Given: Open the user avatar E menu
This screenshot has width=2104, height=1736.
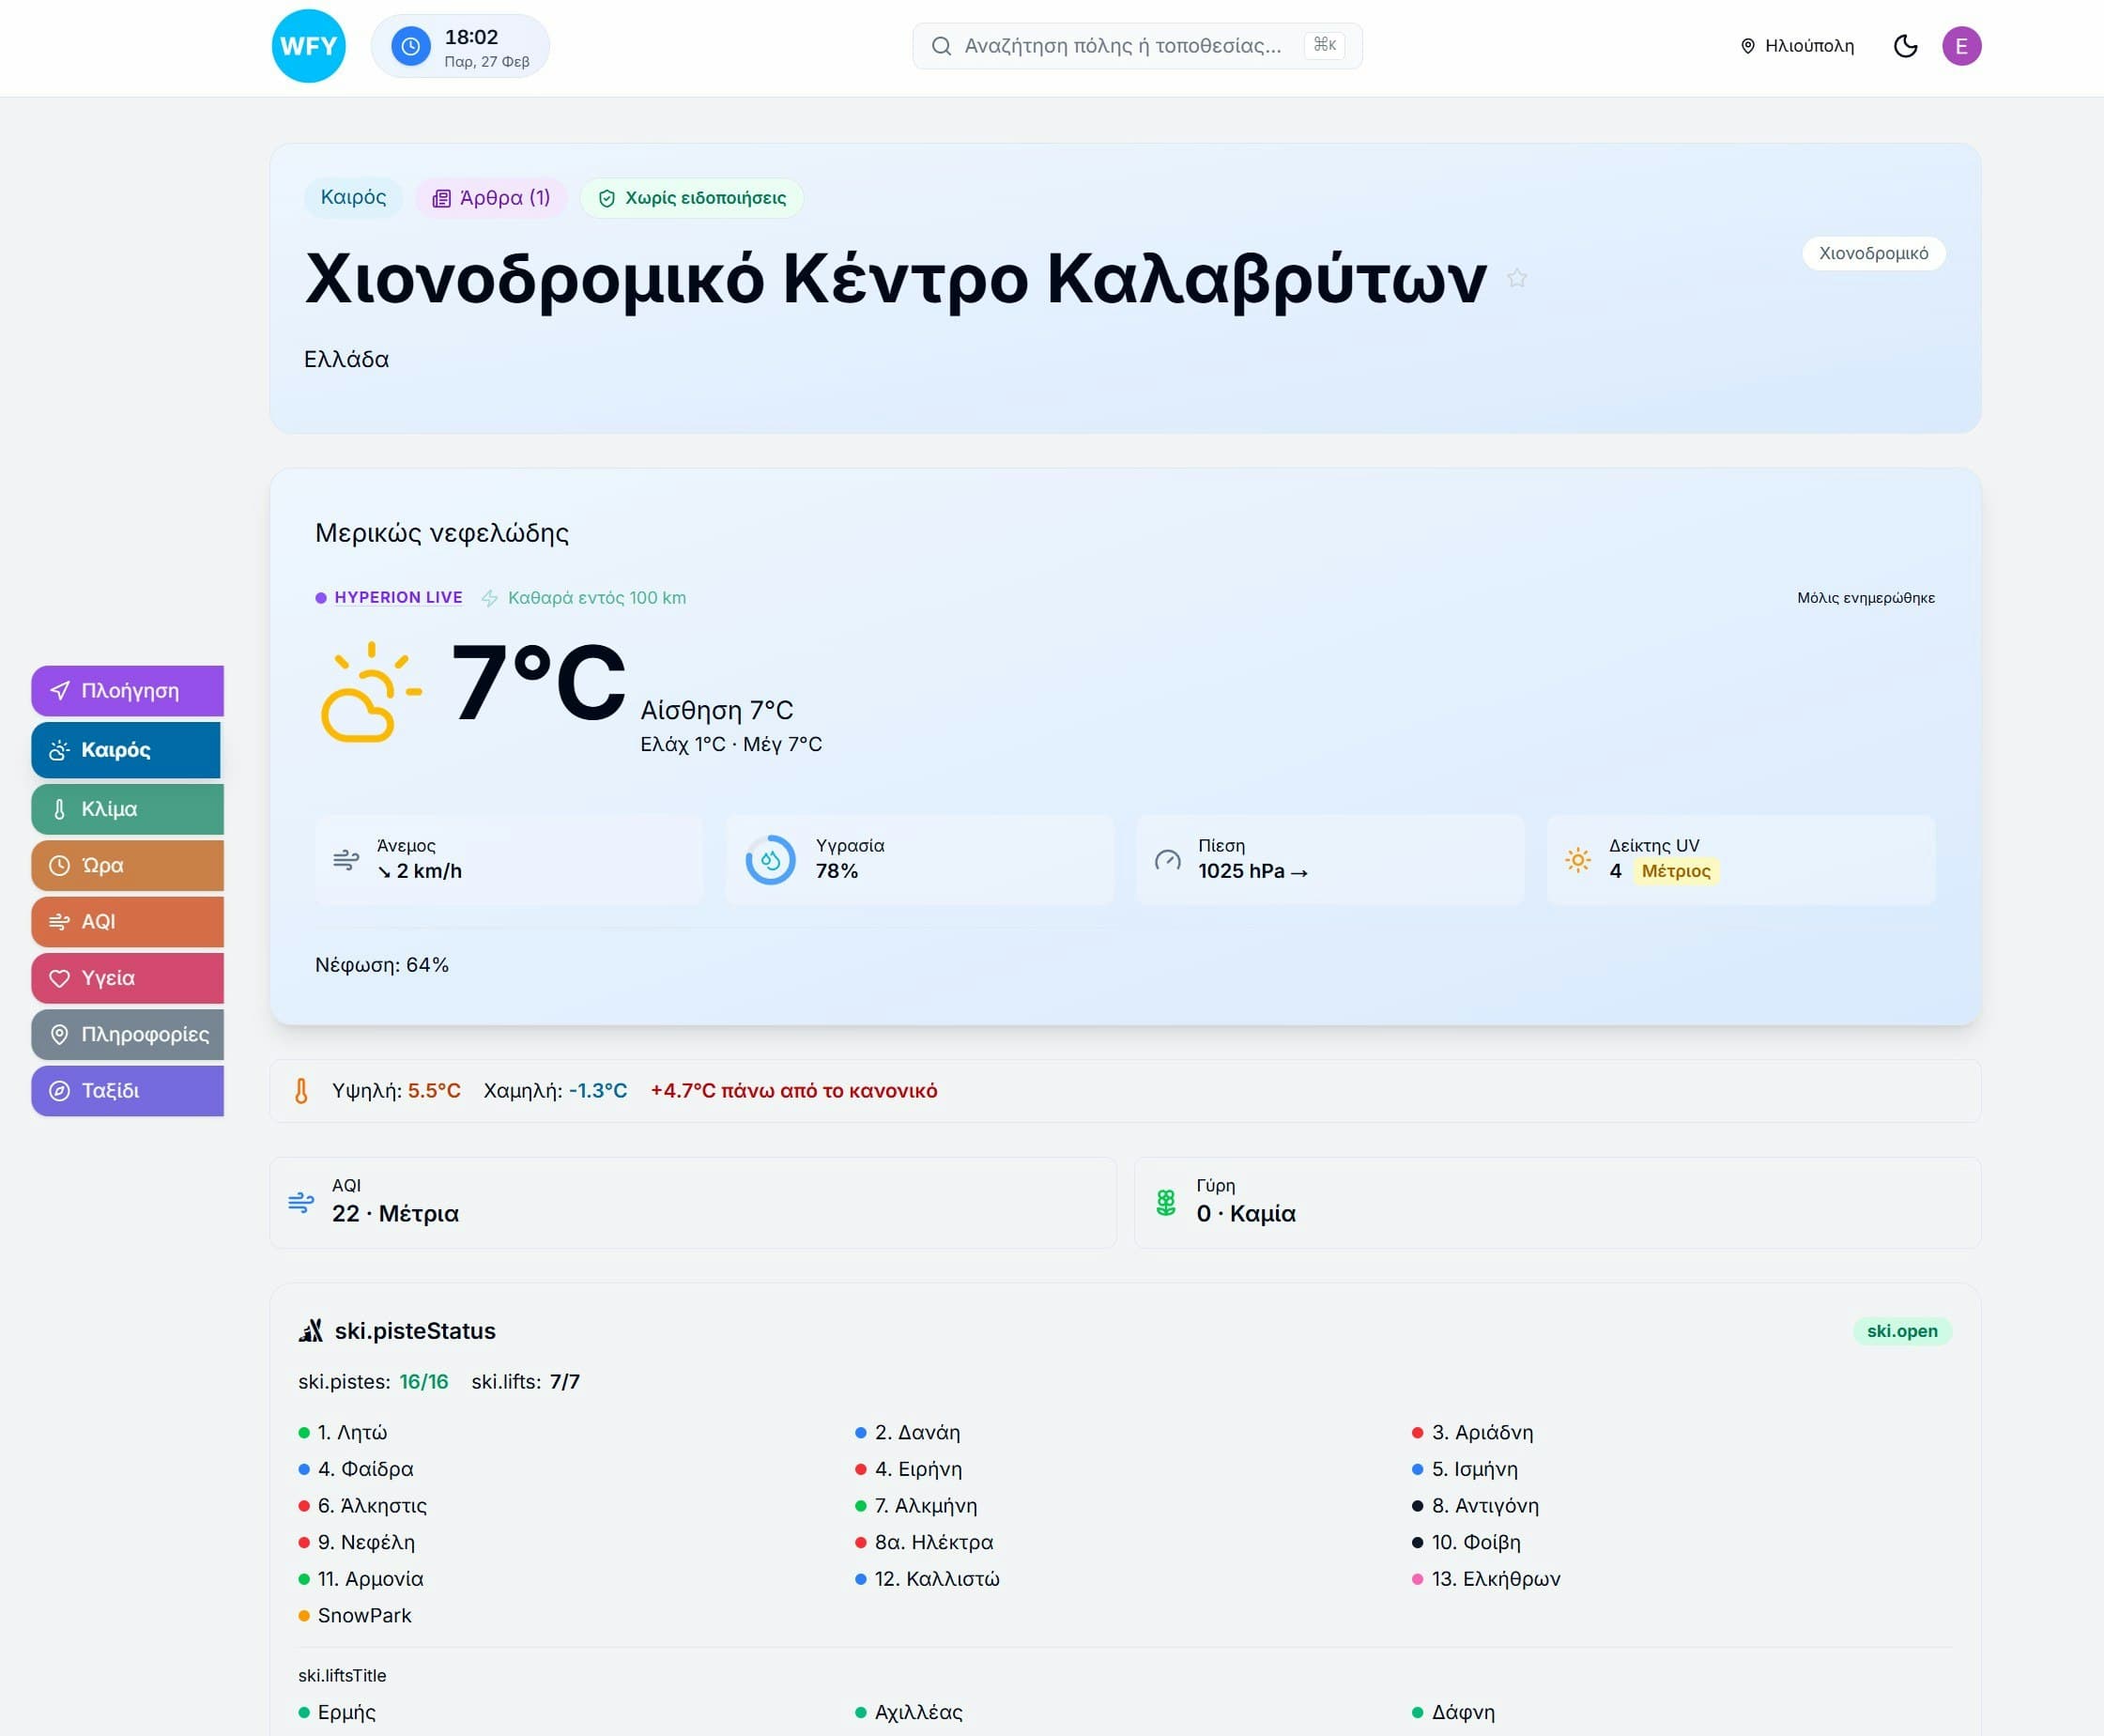Looking at the screenshot, I should tap(1961, 46).
